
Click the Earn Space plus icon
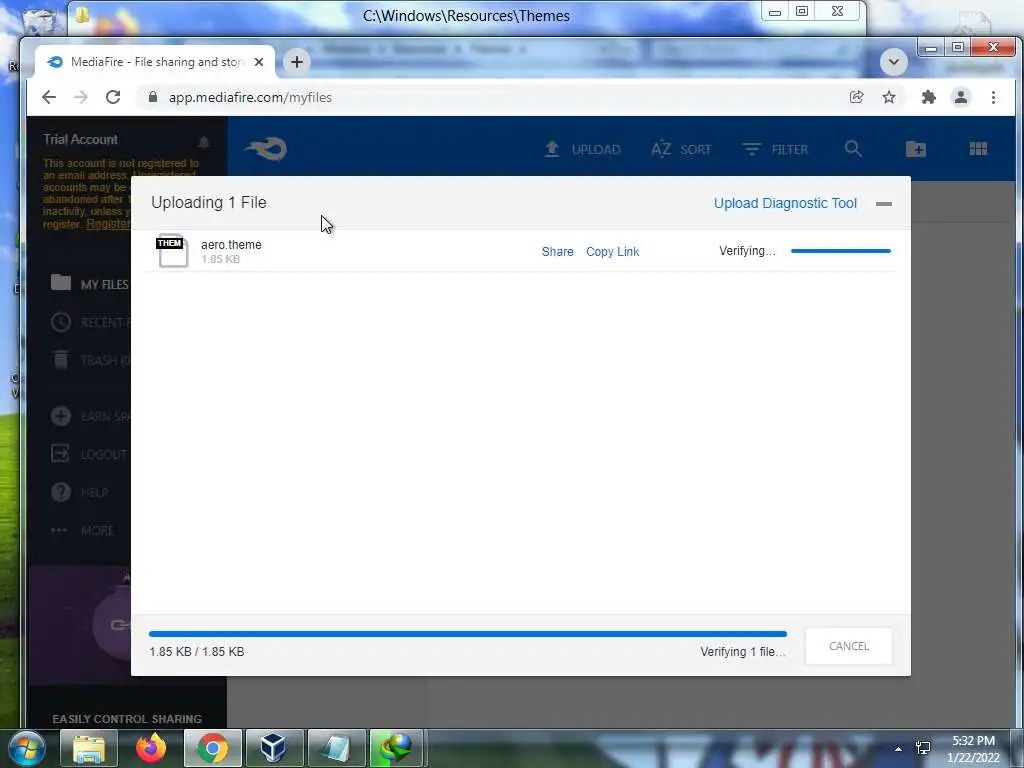(61, 416)
